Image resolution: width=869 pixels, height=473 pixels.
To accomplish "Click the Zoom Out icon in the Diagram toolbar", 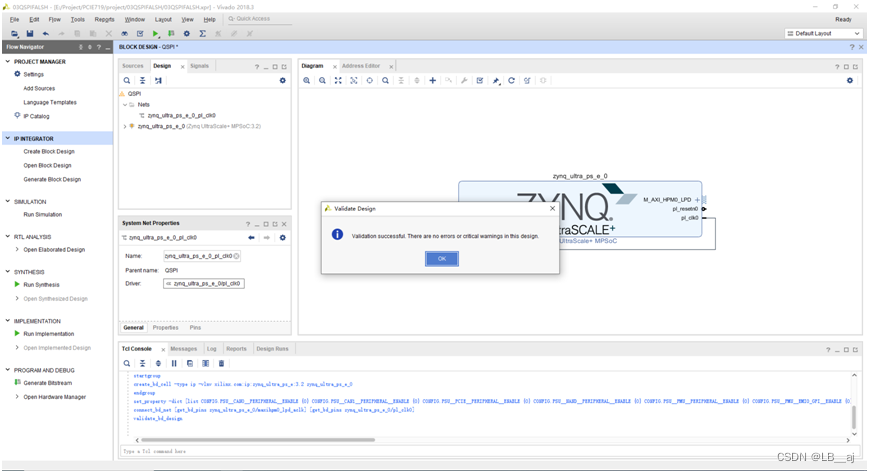I will pyautogui.click(x=322, y=80).
